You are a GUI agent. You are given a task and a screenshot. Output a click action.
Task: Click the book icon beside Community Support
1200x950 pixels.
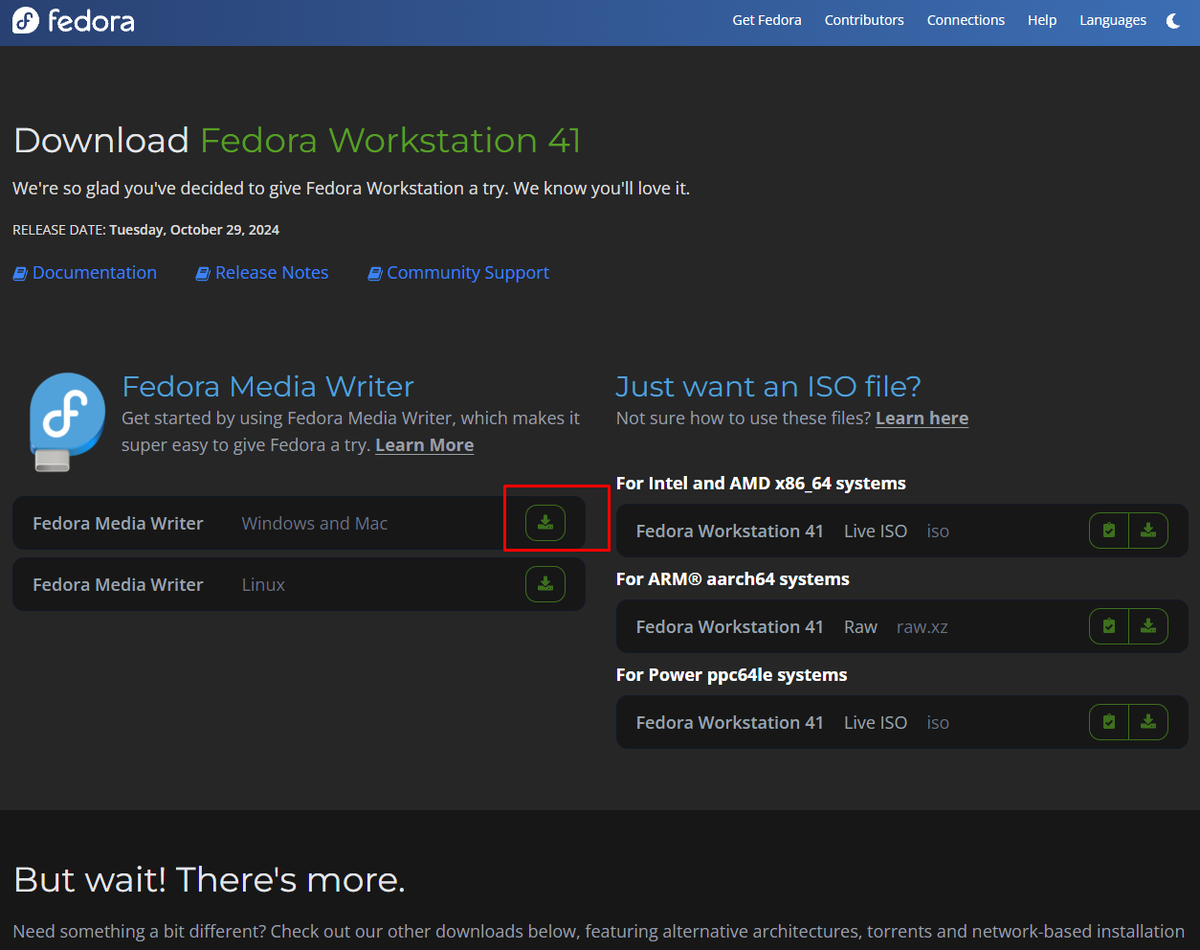tap(375, 273)
